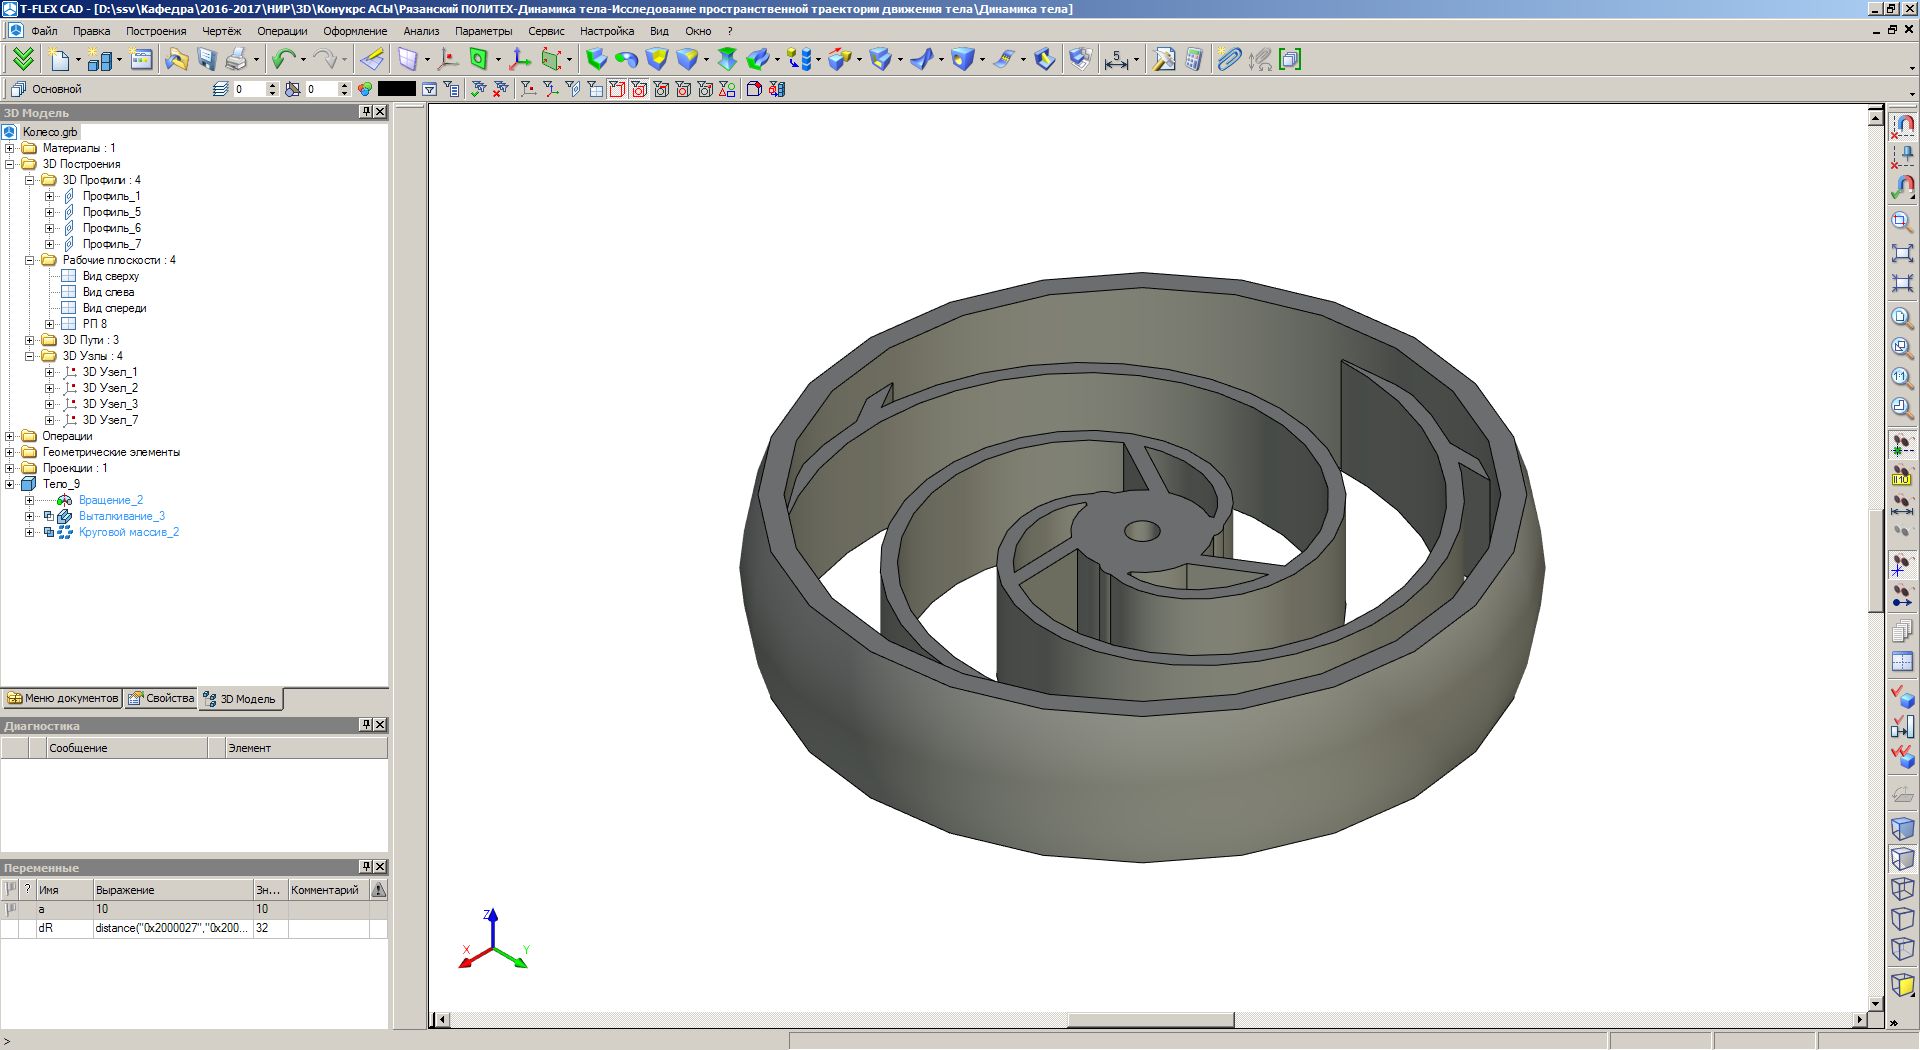Click the green-bracketed window copy icon
Image resolution: width=1920 pixels, height=1050 pixels.
pos(1290,60)
